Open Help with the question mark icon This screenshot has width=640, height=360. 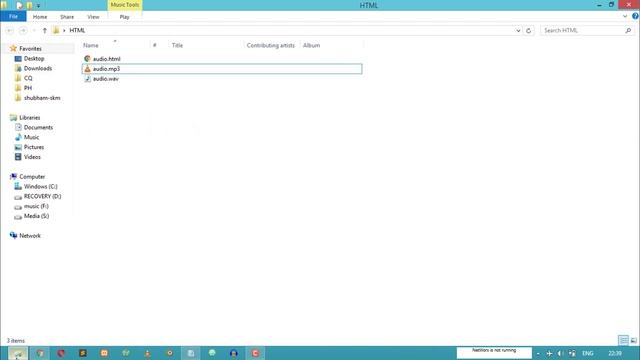point(635,16)
